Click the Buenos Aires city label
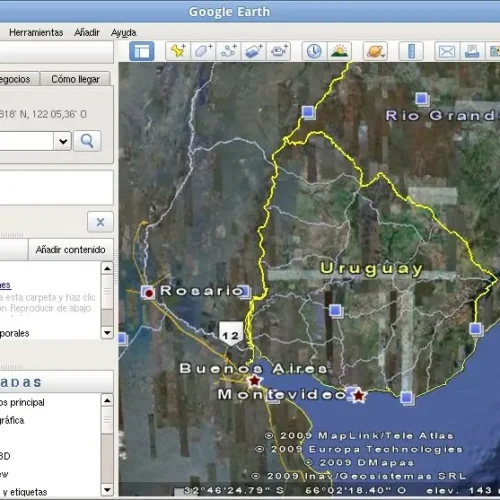This screenshot has width=500, height=500. coord(253,368)
